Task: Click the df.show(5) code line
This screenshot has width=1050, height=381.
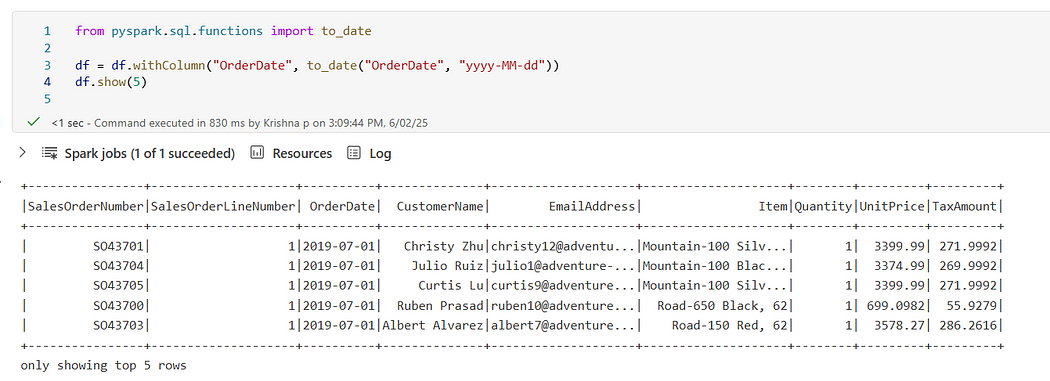Action: pyautogui.click(x=110, y=82)
